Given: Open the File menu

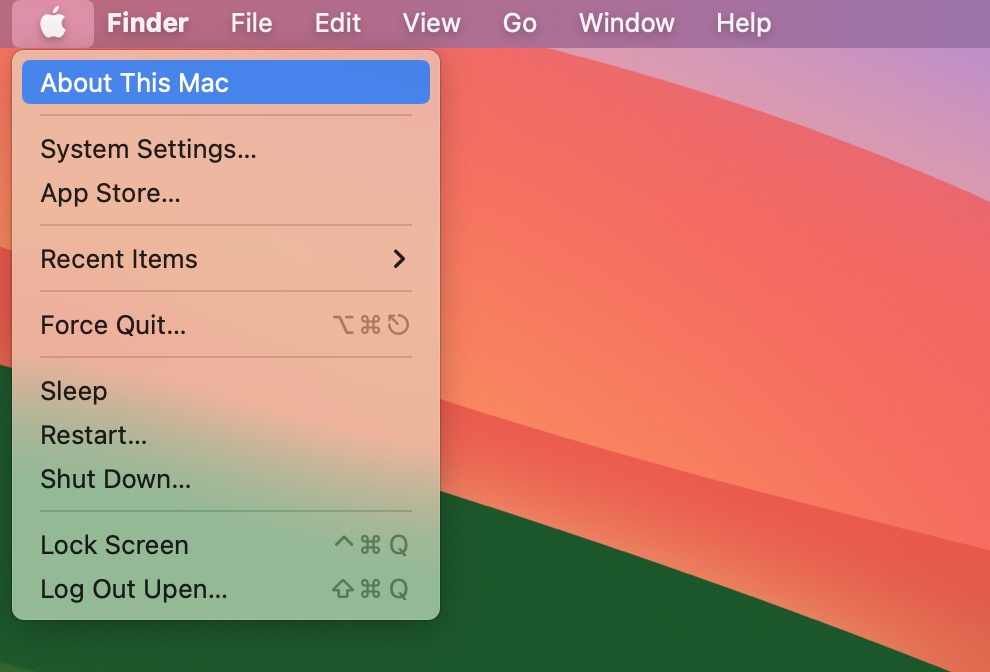Looking at the screenshot, I should [251, 23].
